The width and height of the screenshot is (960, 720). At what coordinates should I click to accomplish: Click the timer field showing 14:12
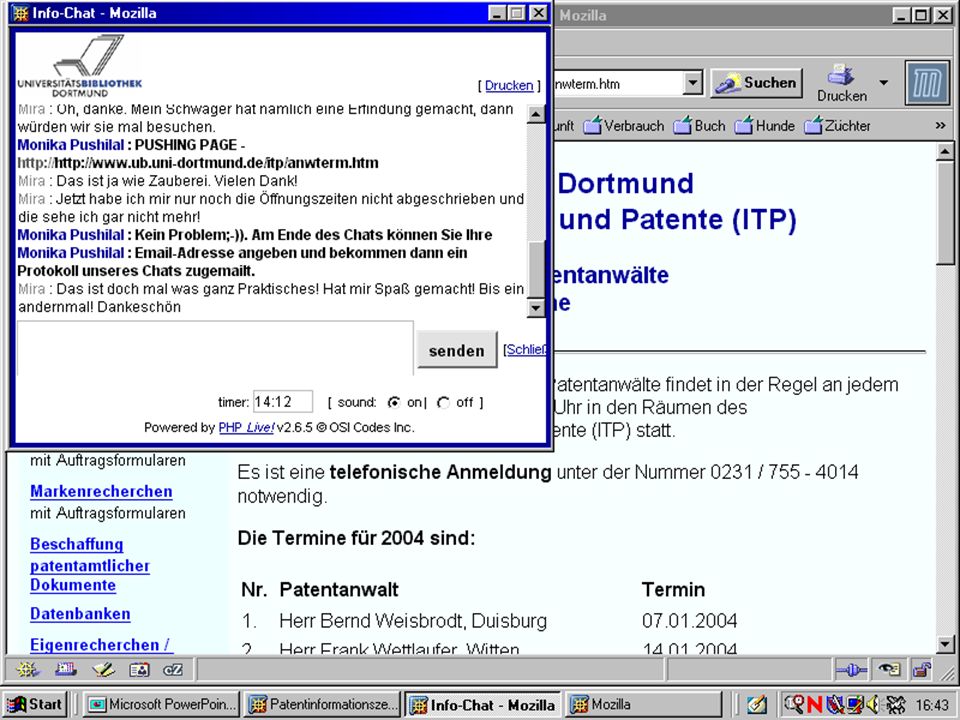(283, 402)
